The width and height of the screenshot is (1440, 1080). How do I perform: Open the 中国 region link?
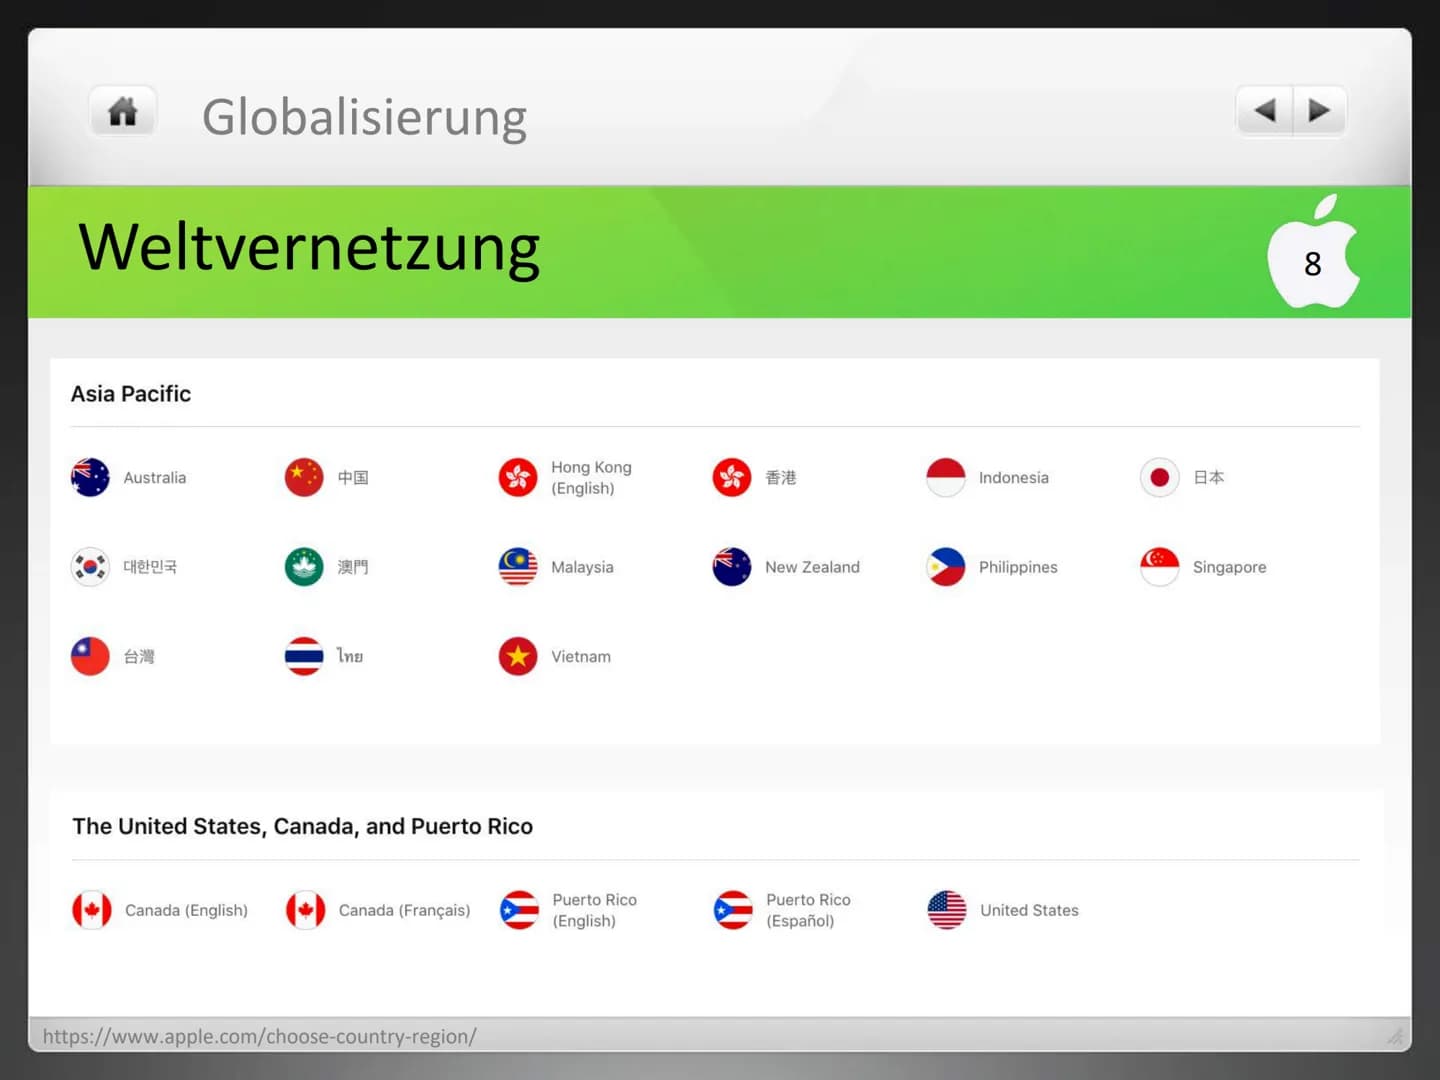[353, 478]
